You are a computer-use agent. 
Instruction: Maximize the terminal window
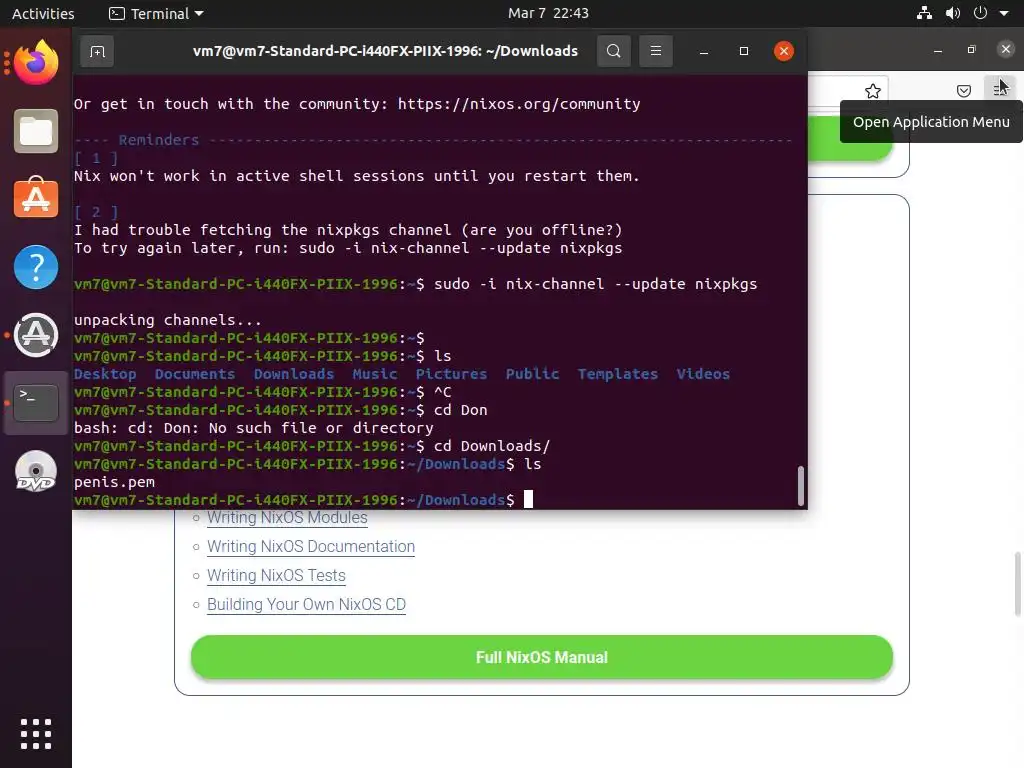point(743,51)
